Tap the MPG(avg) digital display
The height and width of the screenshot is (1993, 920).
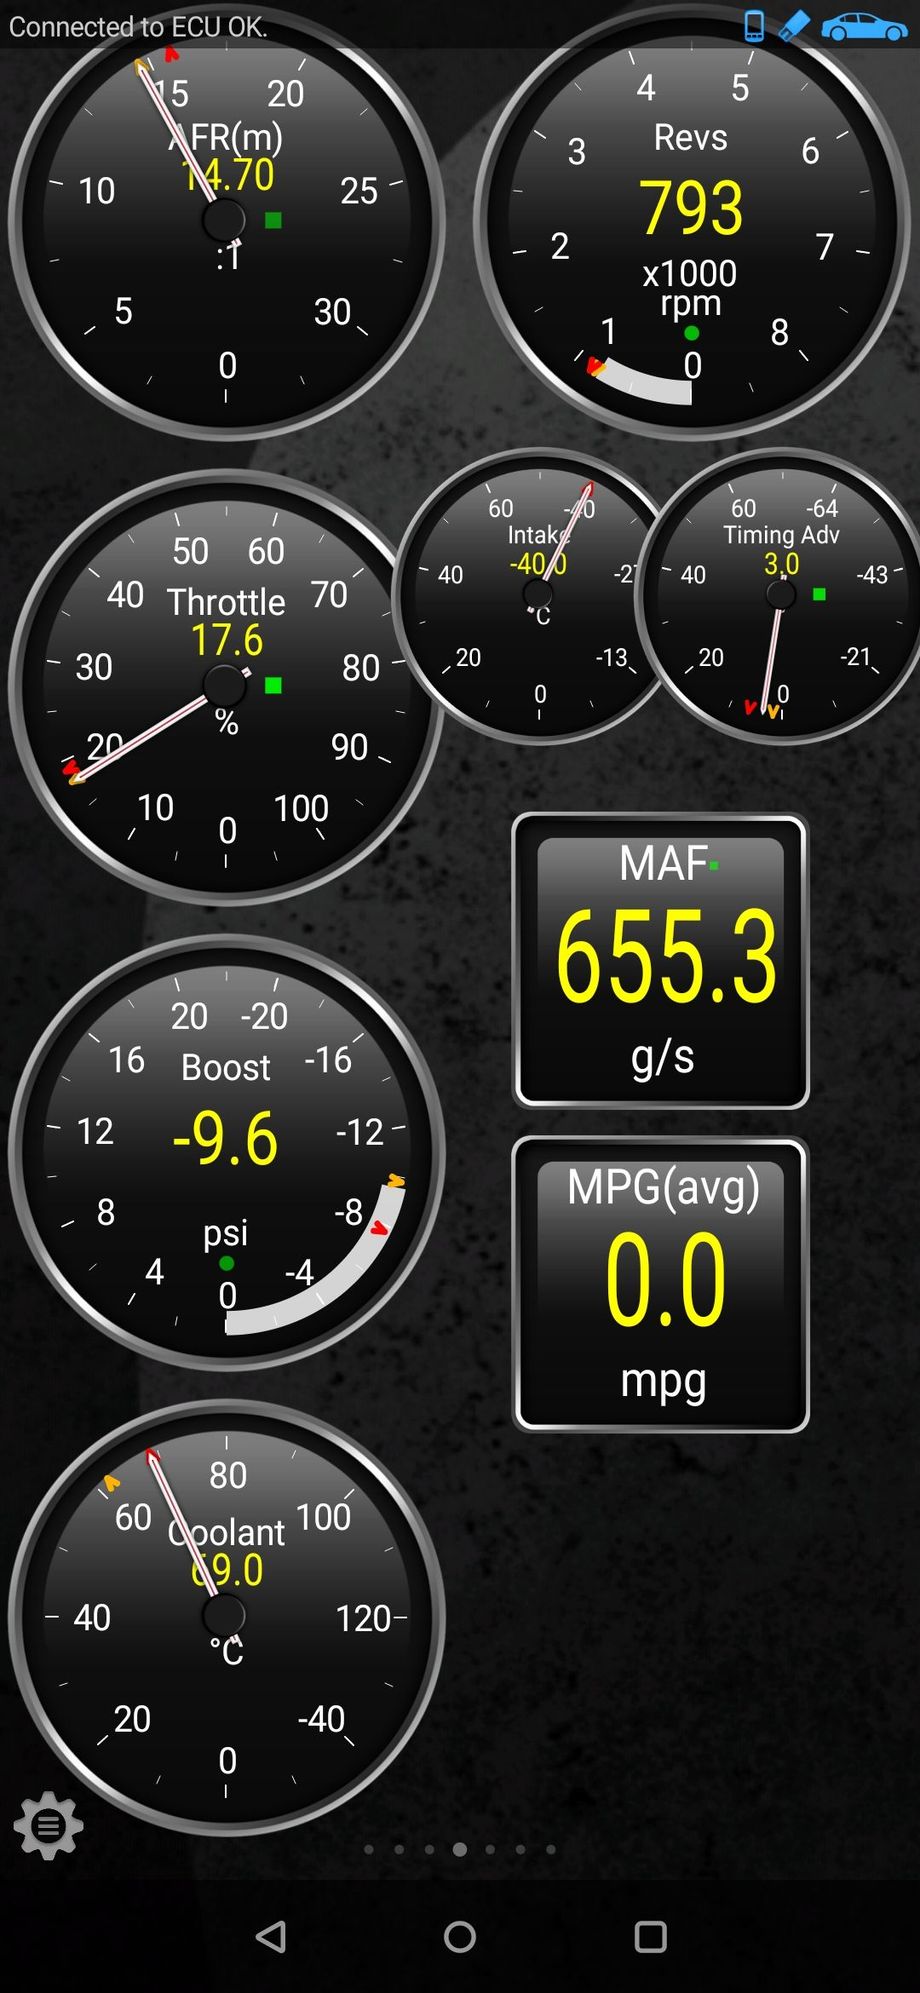(660, 1285)
